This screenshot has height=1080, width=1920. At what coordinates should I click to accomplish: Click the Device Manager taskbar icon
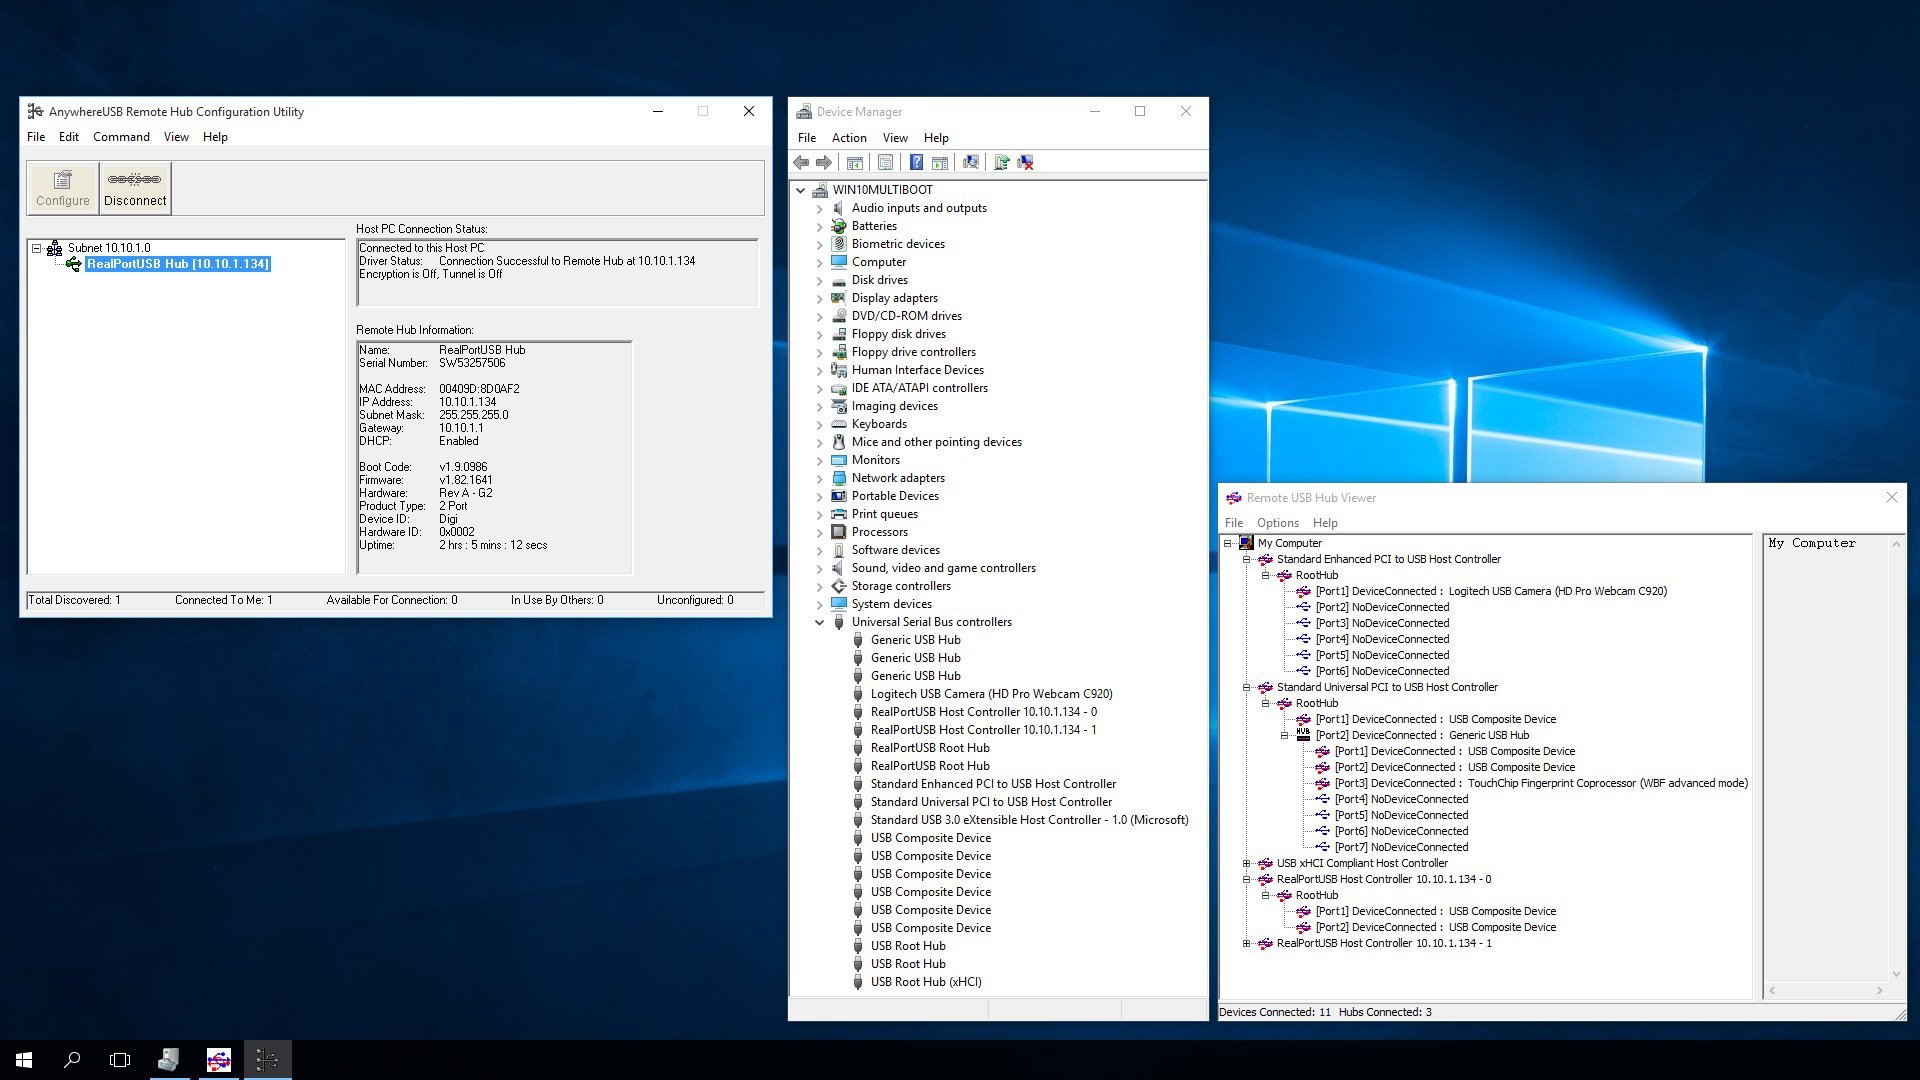tap(169, 1060)
